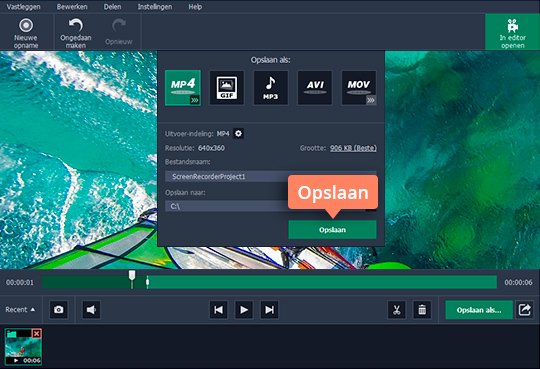This screenshot has width=540, height=369.
Task: Select GIF as the save format
Action: click(227, 88)
